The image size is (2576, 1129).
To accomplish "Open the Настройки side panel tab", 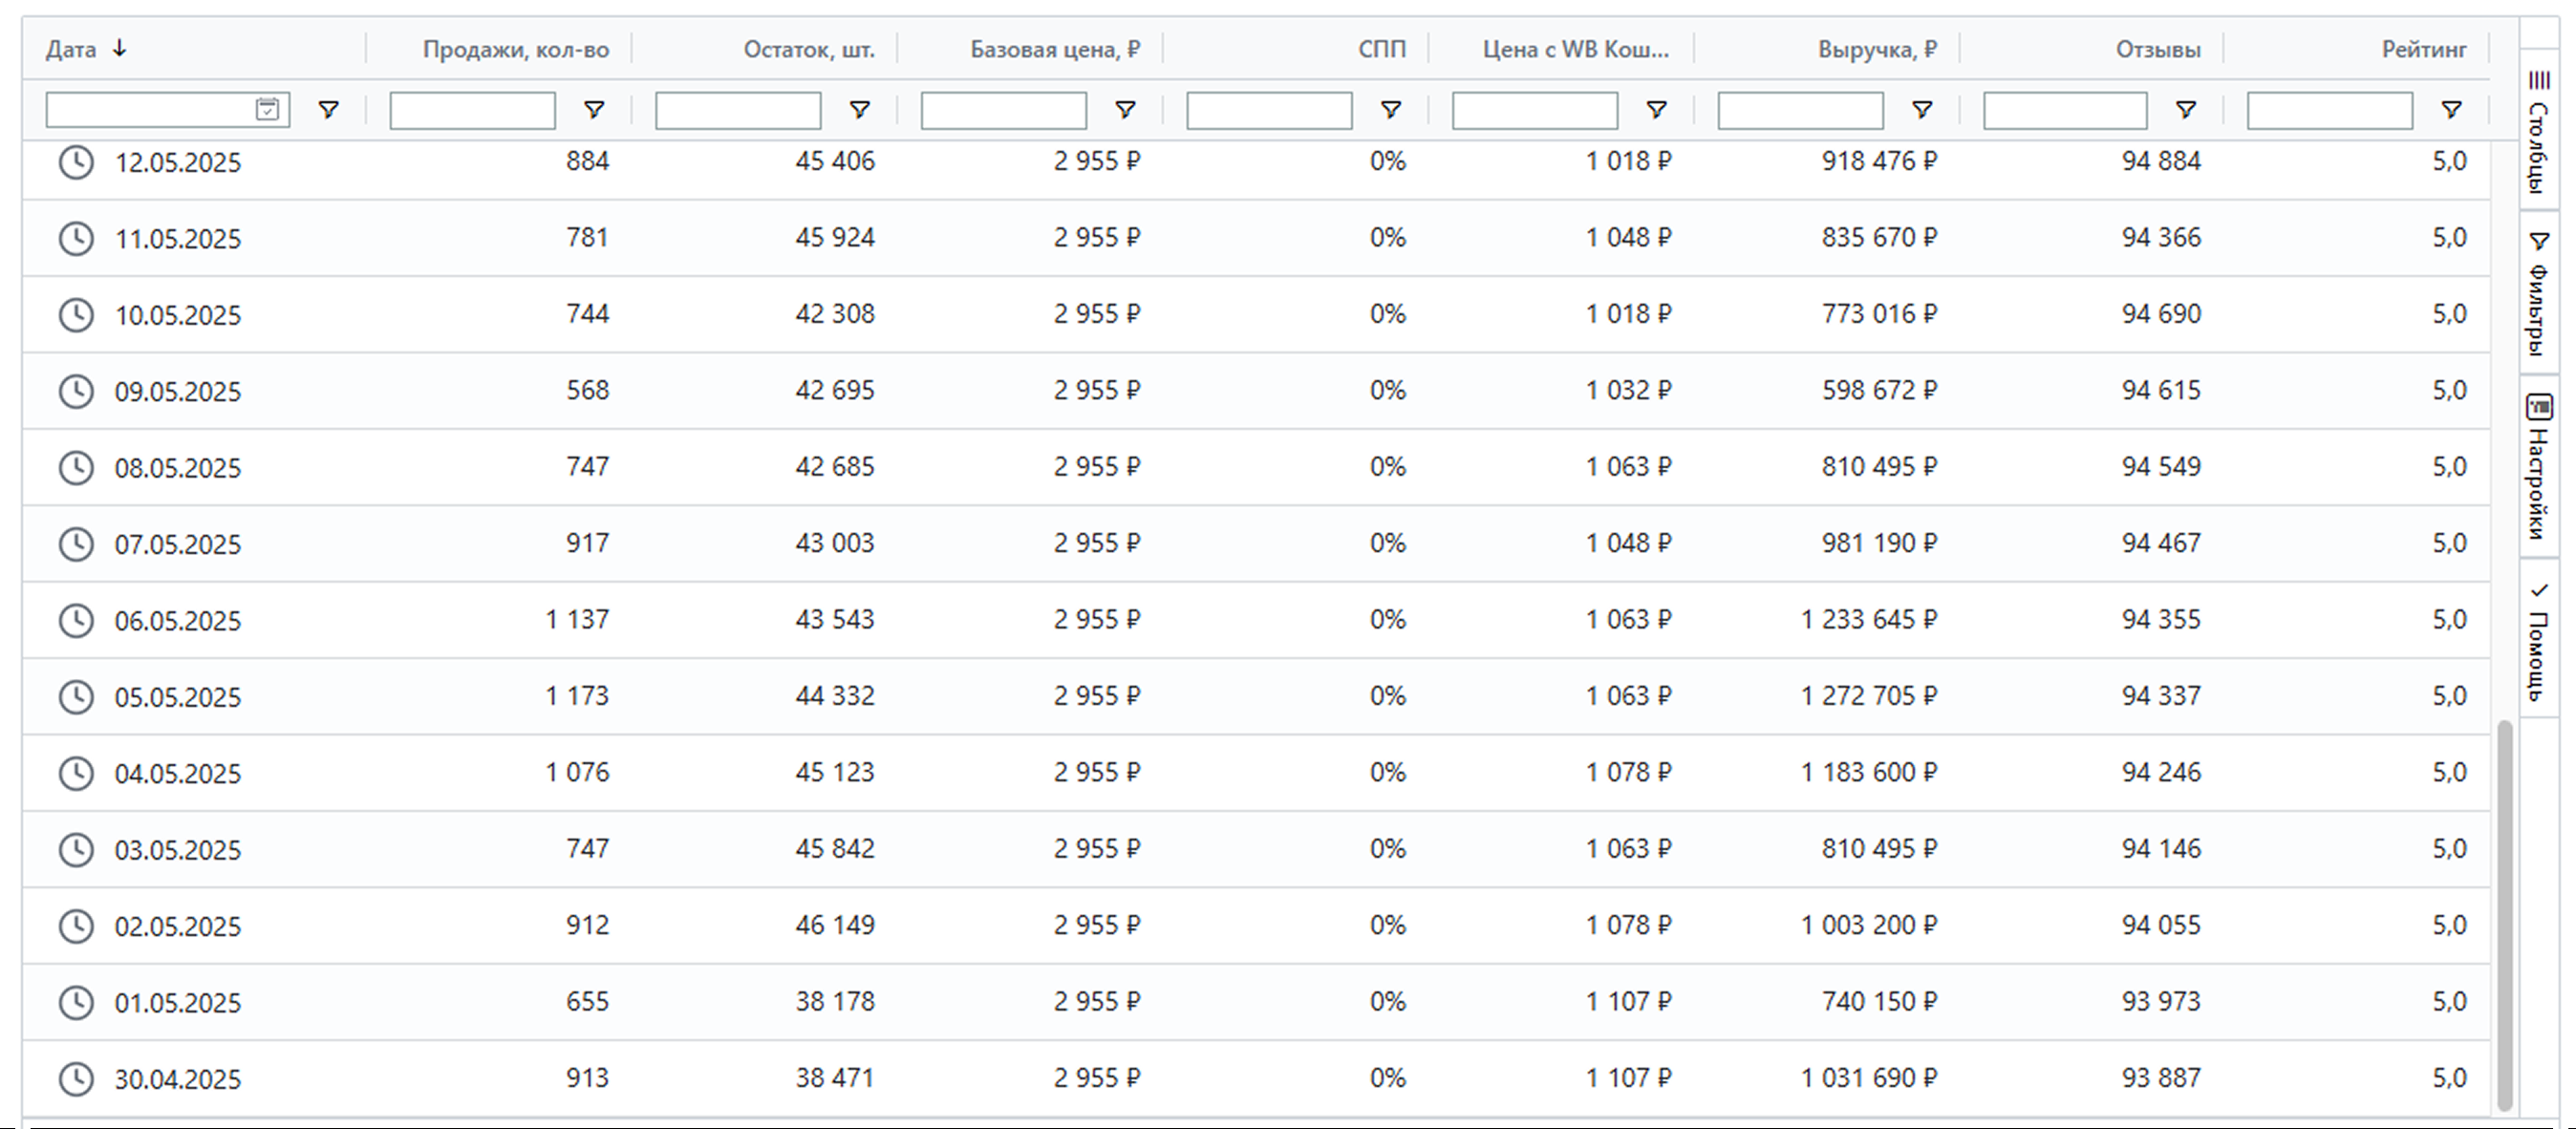I will [x=2538, y=467].
